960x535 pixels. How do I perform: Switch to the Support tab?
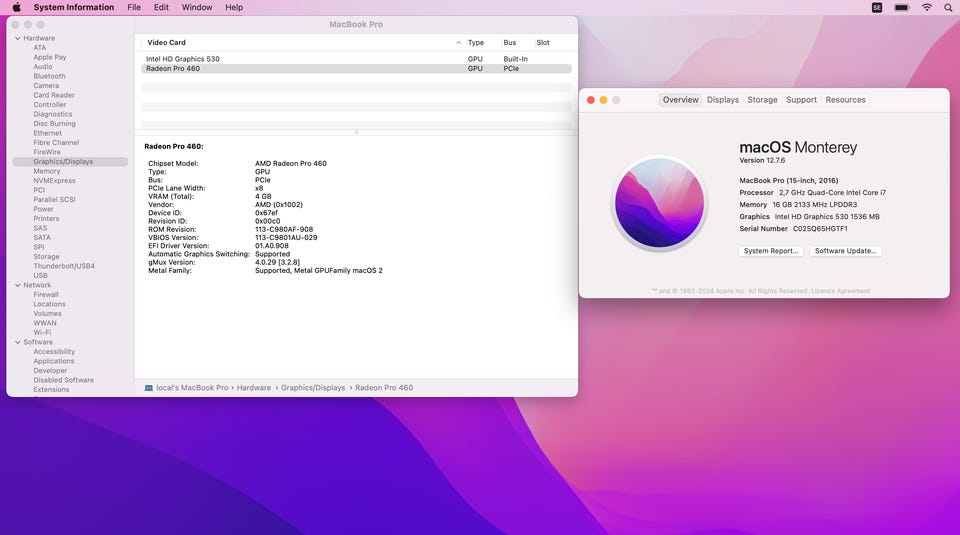(x=801, y=100)
